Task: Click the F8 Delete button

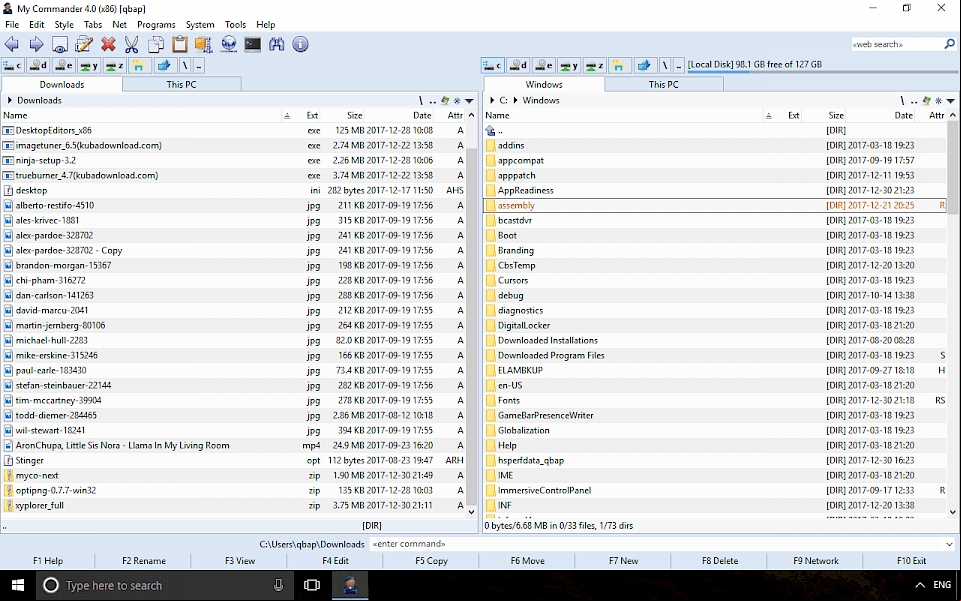Action: click(x=720, y=561)
